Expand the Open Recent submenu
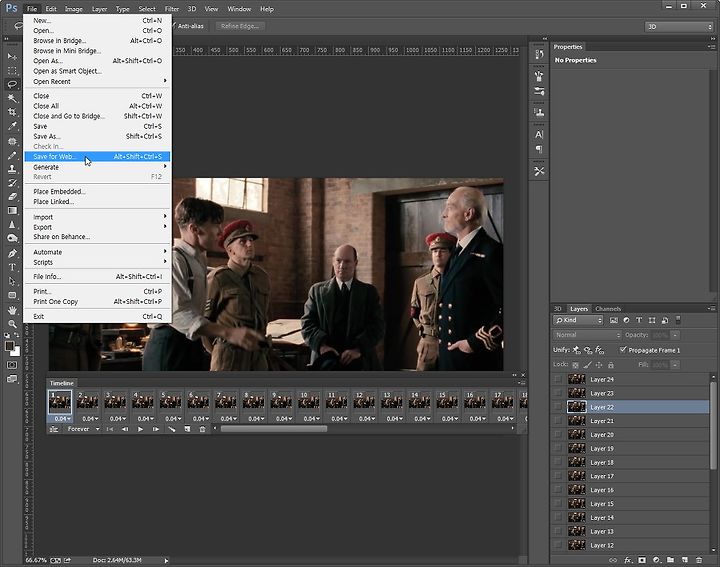Viewport: 720px width, 567px height. point(97,81)
